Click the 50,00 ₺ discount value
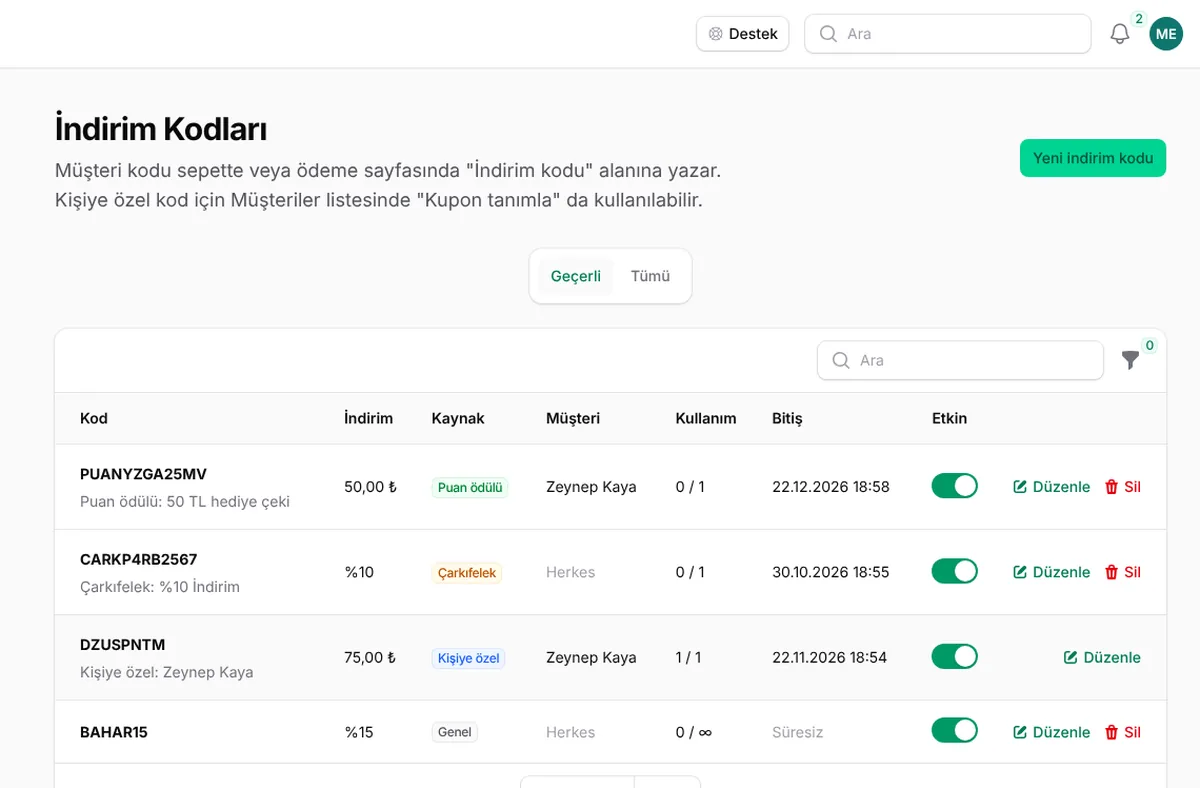The width and height of the screenshot is (1200, 788). [x=370, y=487]
